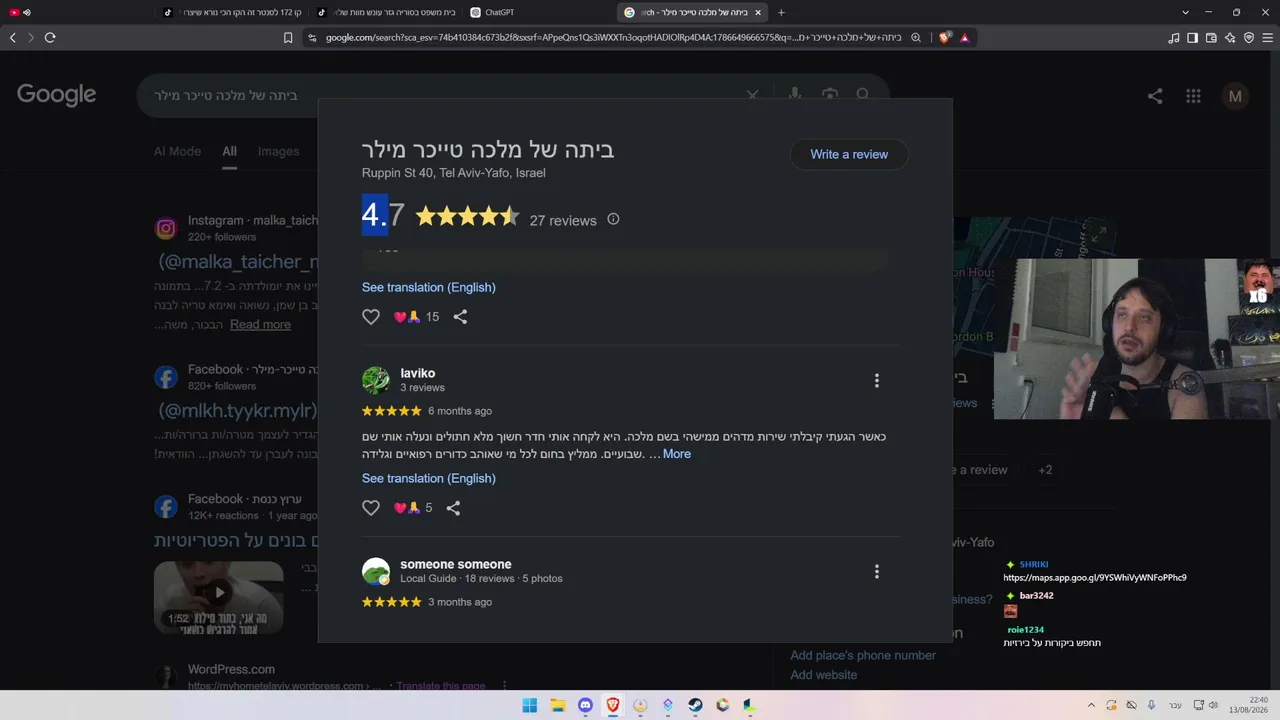
Task: Play the 1:52 video thumbnail
Action: [218, 597]
